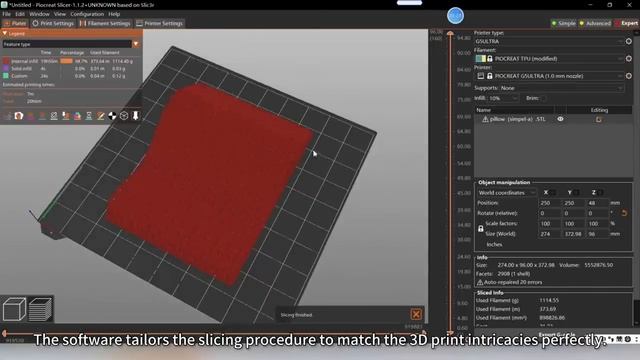Click the horizontal moves slider left handle
Image resolution: width=640 pixels, height=360 pixels.
point(4,333)
